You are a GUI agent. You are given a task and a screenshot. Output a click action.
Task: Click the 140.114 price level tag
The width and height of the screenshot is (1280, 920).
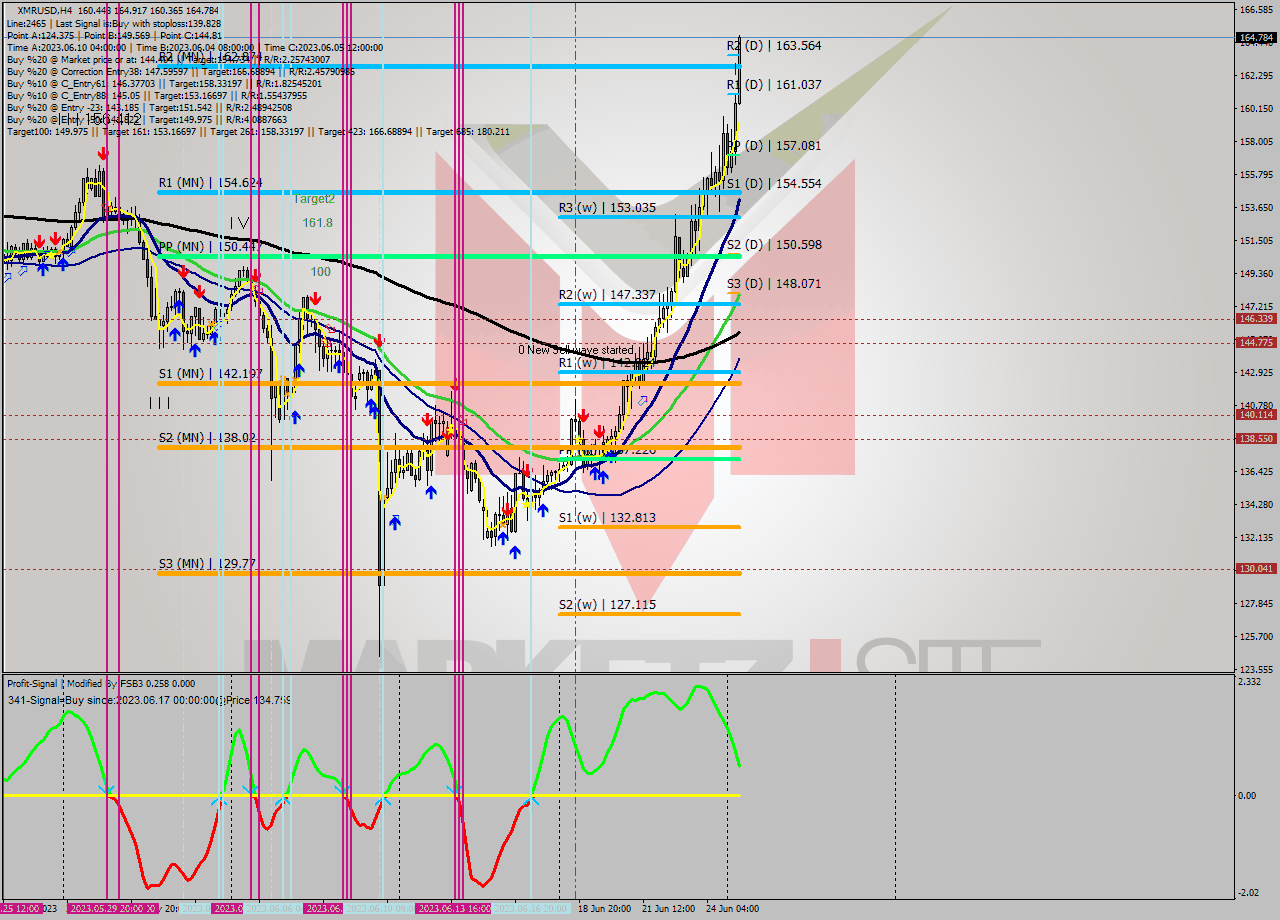(x=1256, y=414)
